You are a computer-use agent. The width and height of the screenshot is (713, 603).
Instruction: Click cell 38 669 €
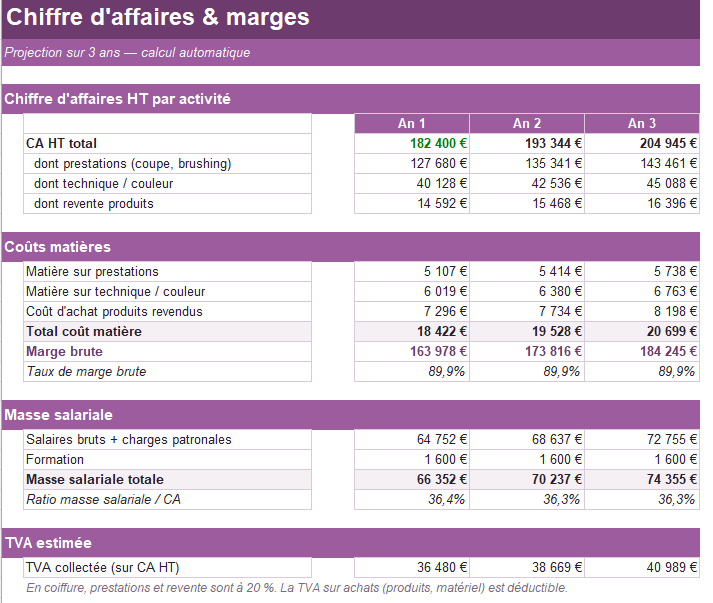pyautogui.click(x=527, y=568)
